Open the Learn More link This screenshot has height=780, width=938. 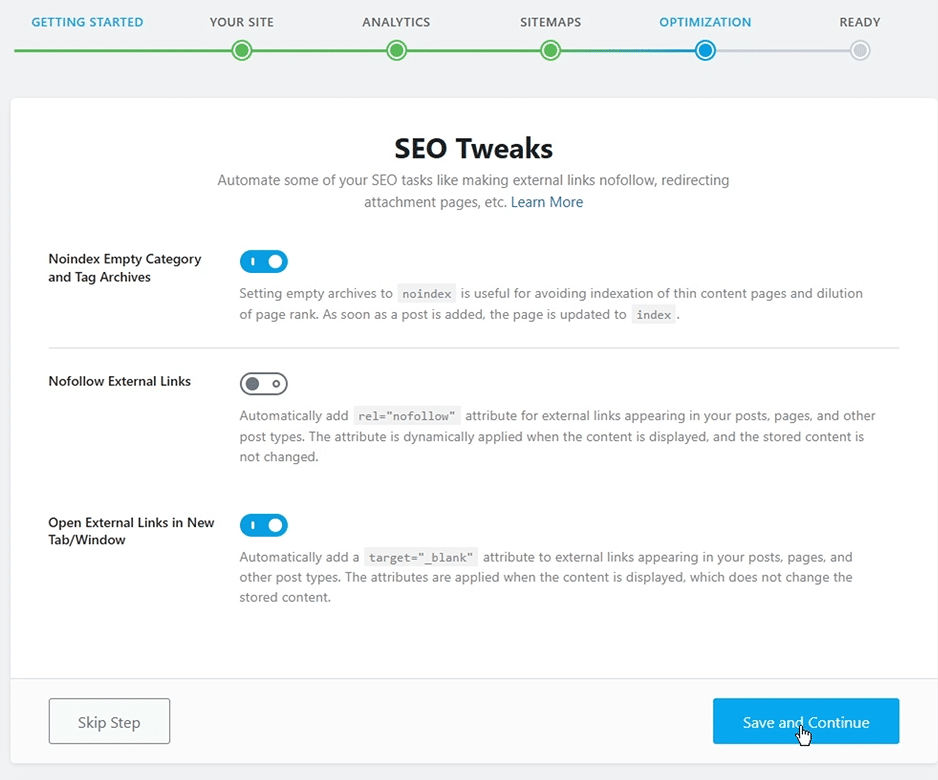click(x=547, y=202)
